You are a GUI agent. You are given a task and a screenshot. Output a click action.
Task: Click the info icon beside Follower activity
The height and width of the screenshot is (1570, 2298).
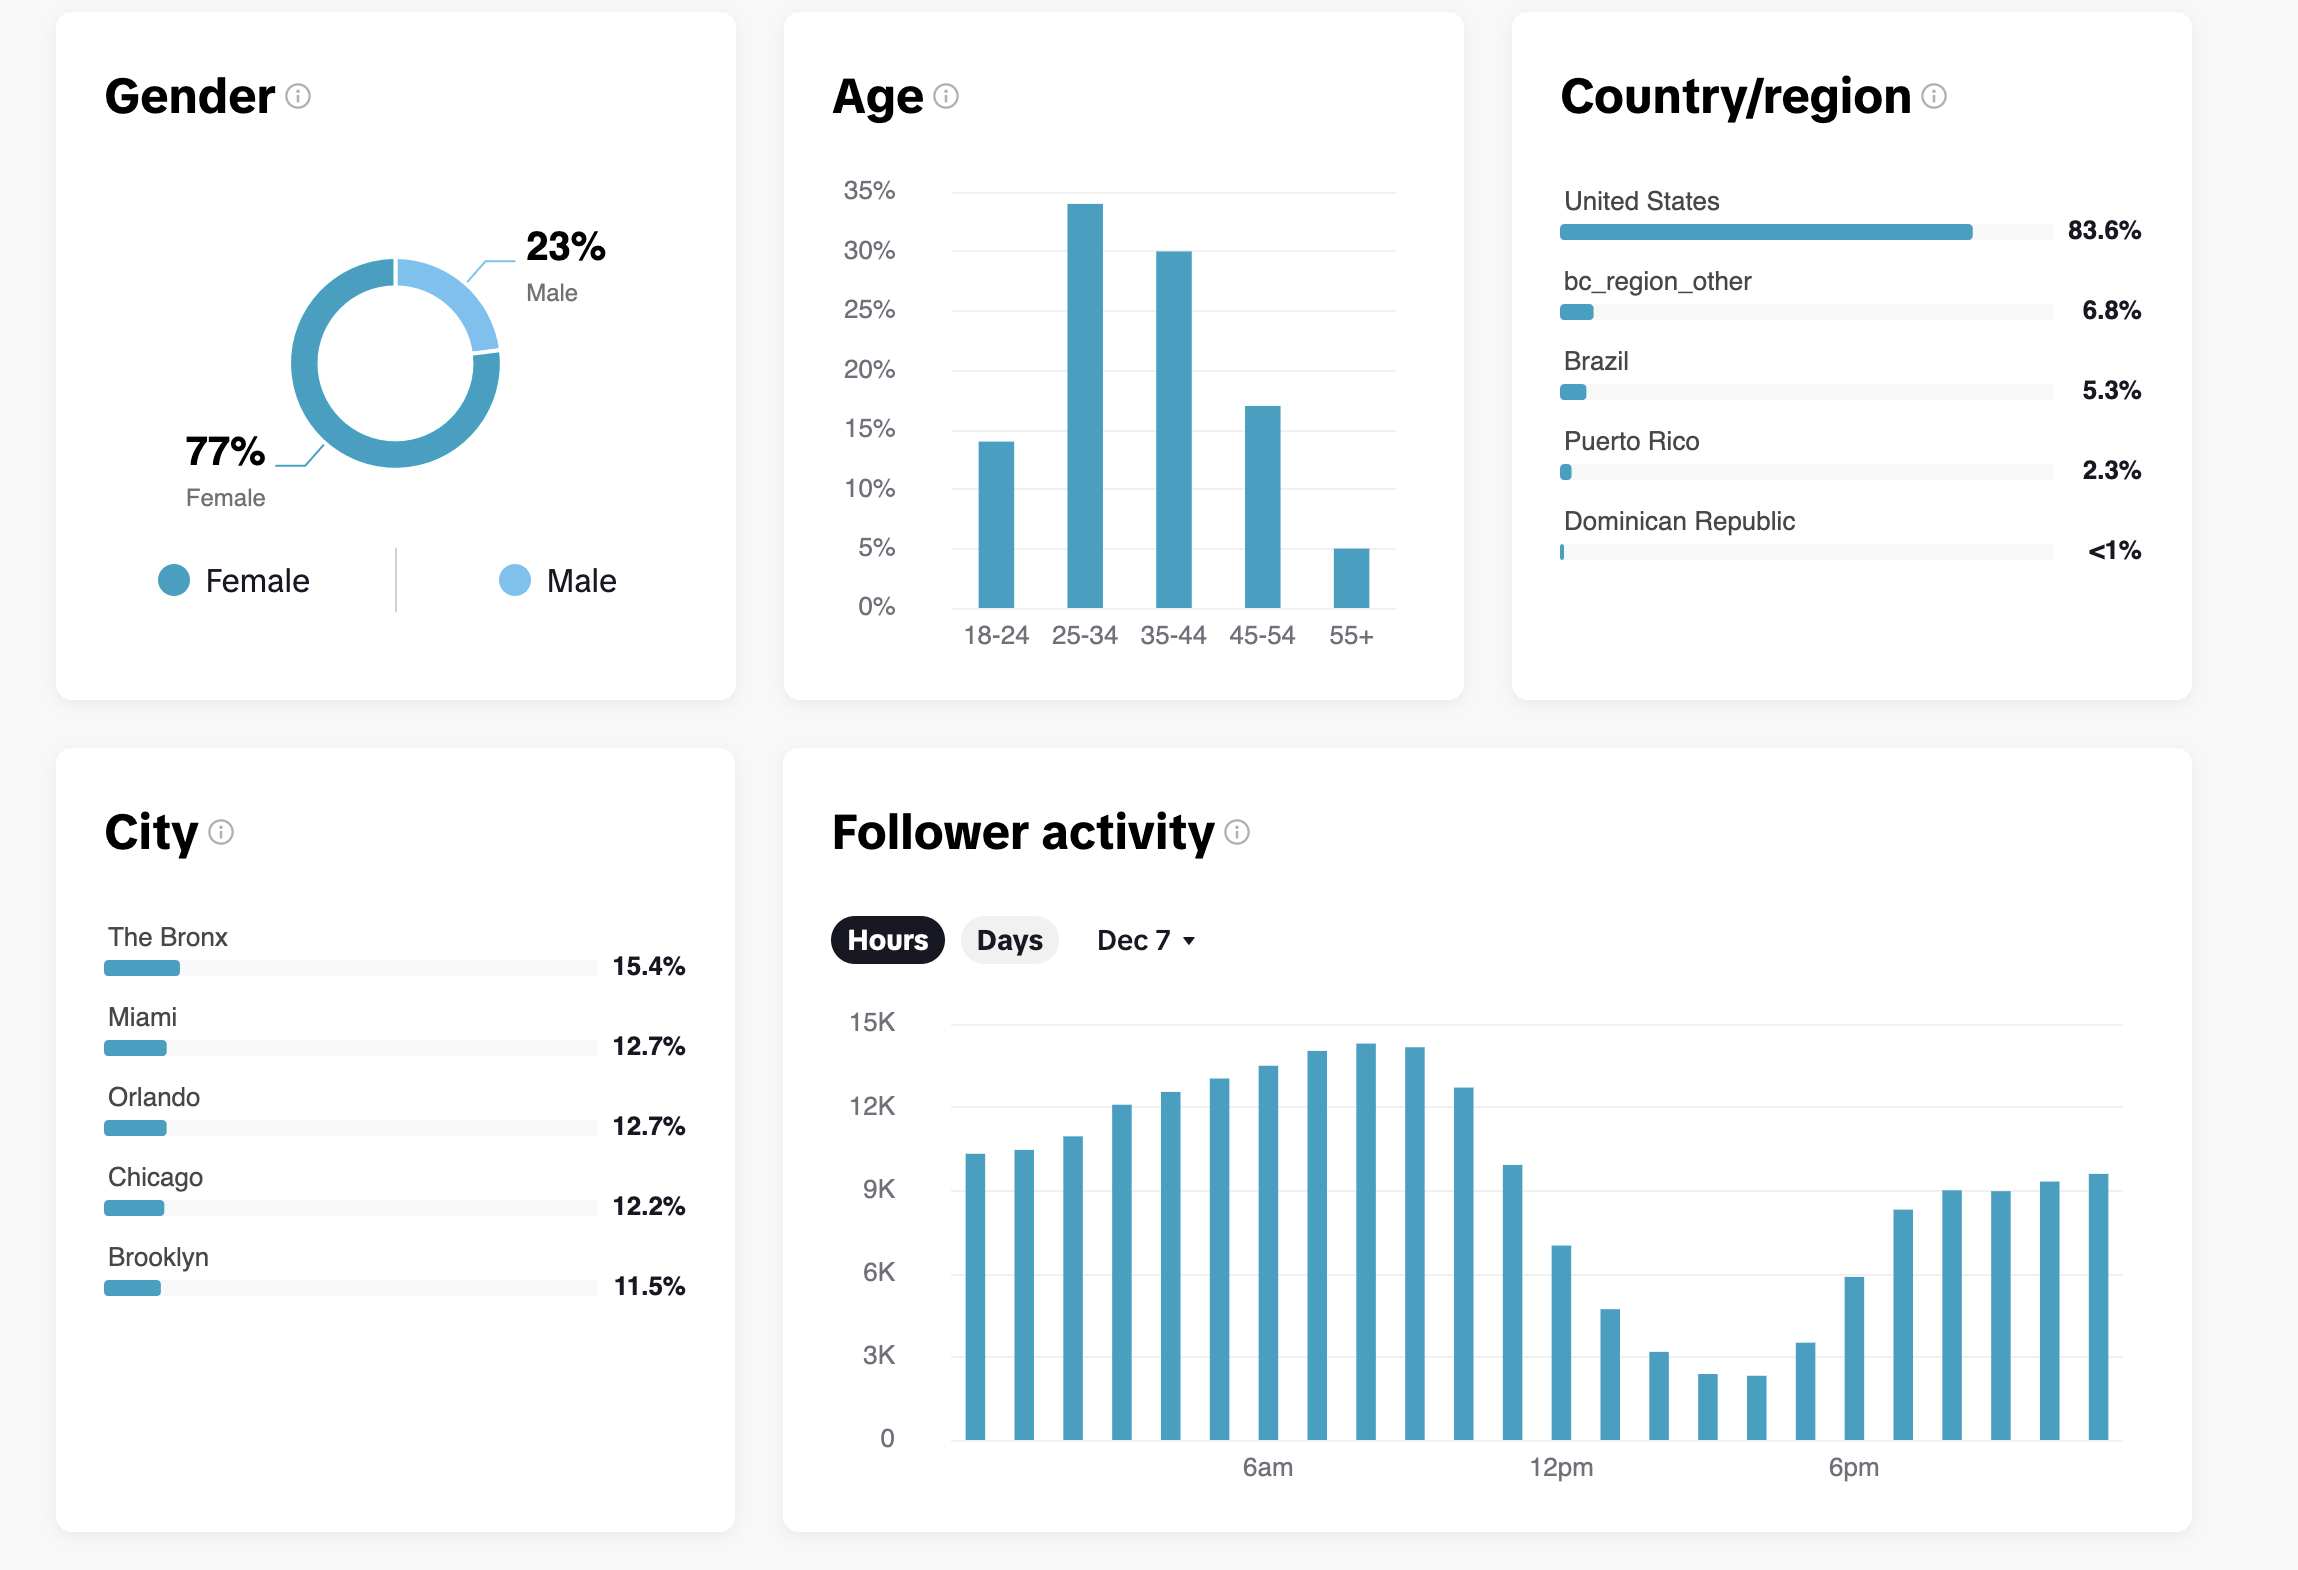coord(1237,832)
